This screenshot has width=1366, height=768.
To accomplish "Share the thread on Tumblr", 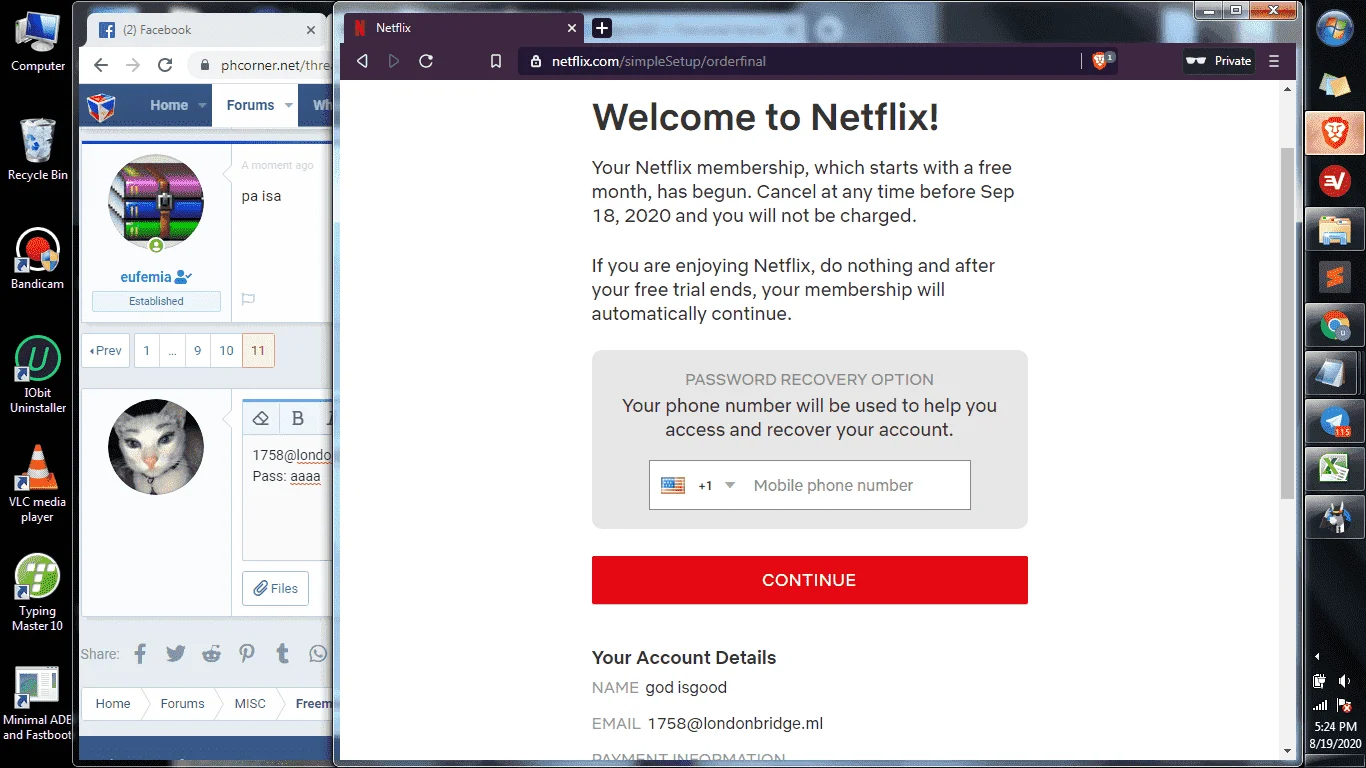I will pyautogui.click(x=282, y=654).
